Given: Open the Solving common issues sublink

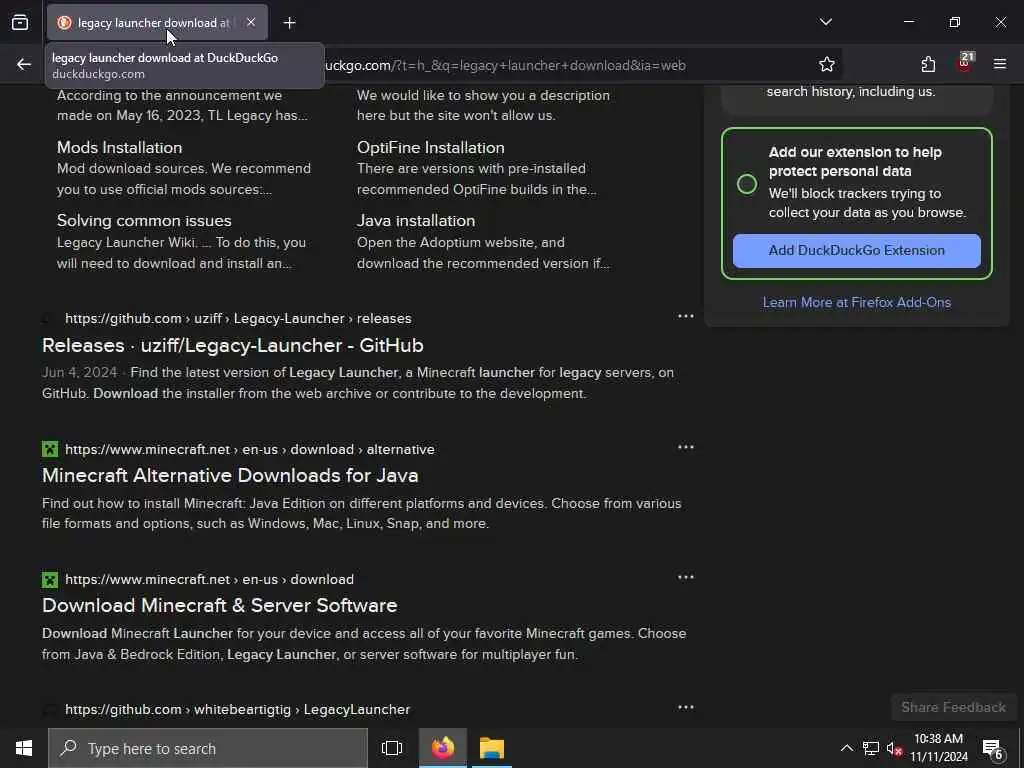Looking at the screenshot, I should coord(144,221).
